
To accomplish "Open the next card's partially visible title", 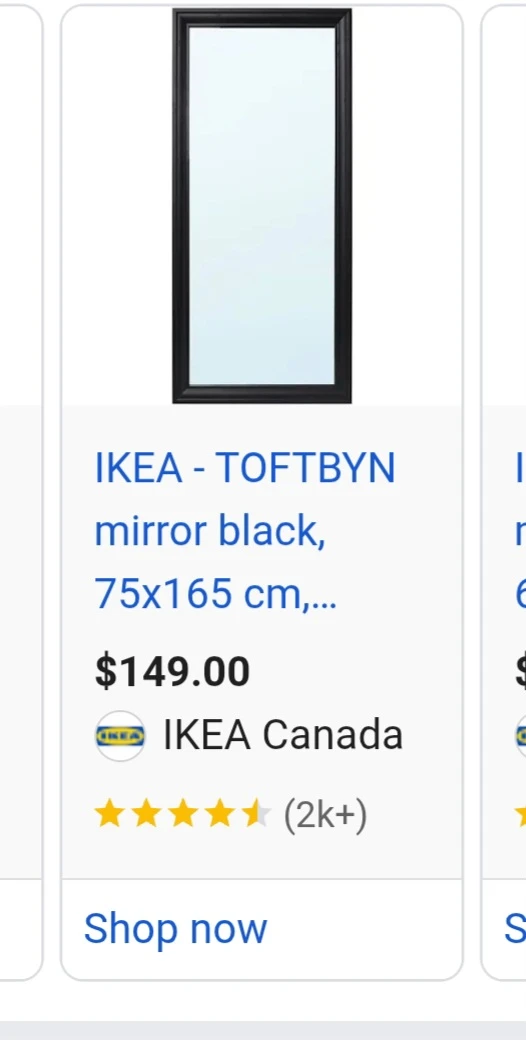I will [x=520, y=531].
